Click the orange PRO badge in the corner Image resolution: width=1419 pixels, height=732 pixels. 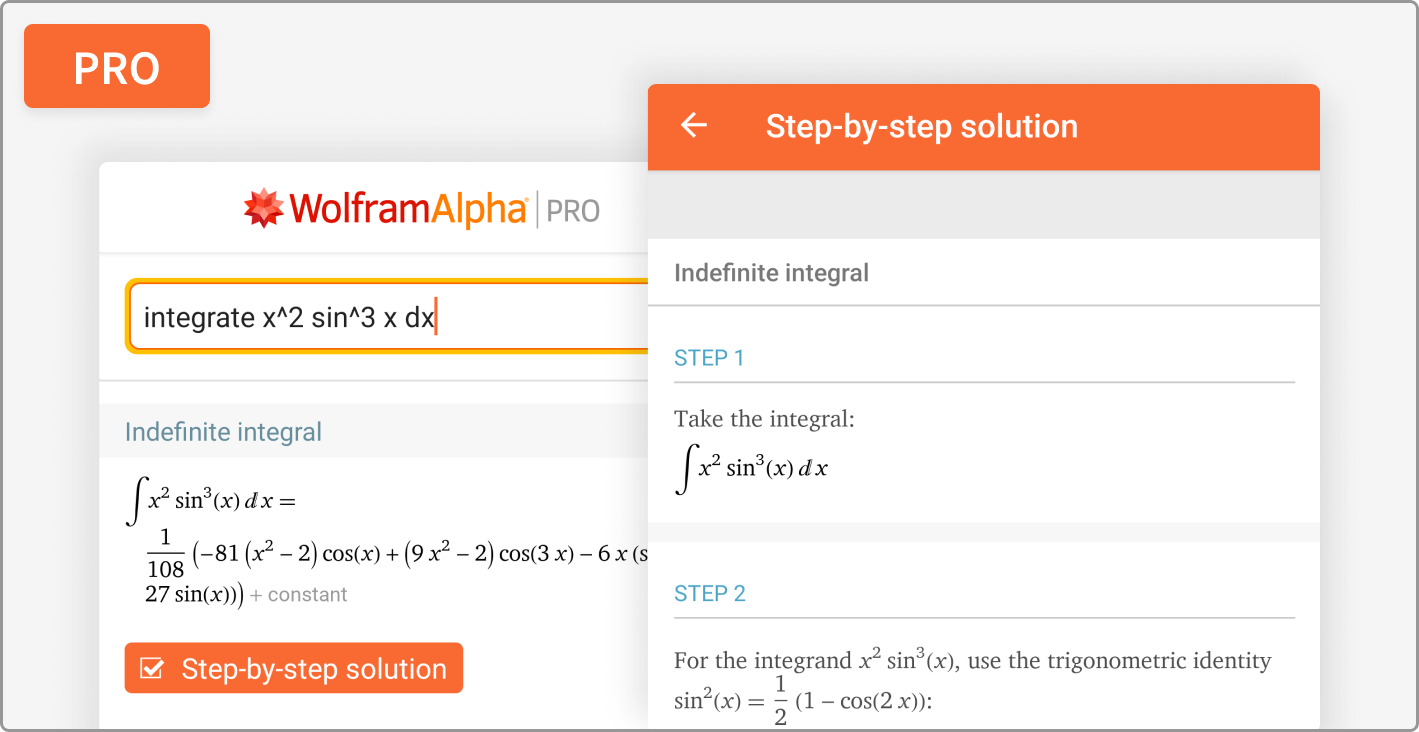click(117, 66)
